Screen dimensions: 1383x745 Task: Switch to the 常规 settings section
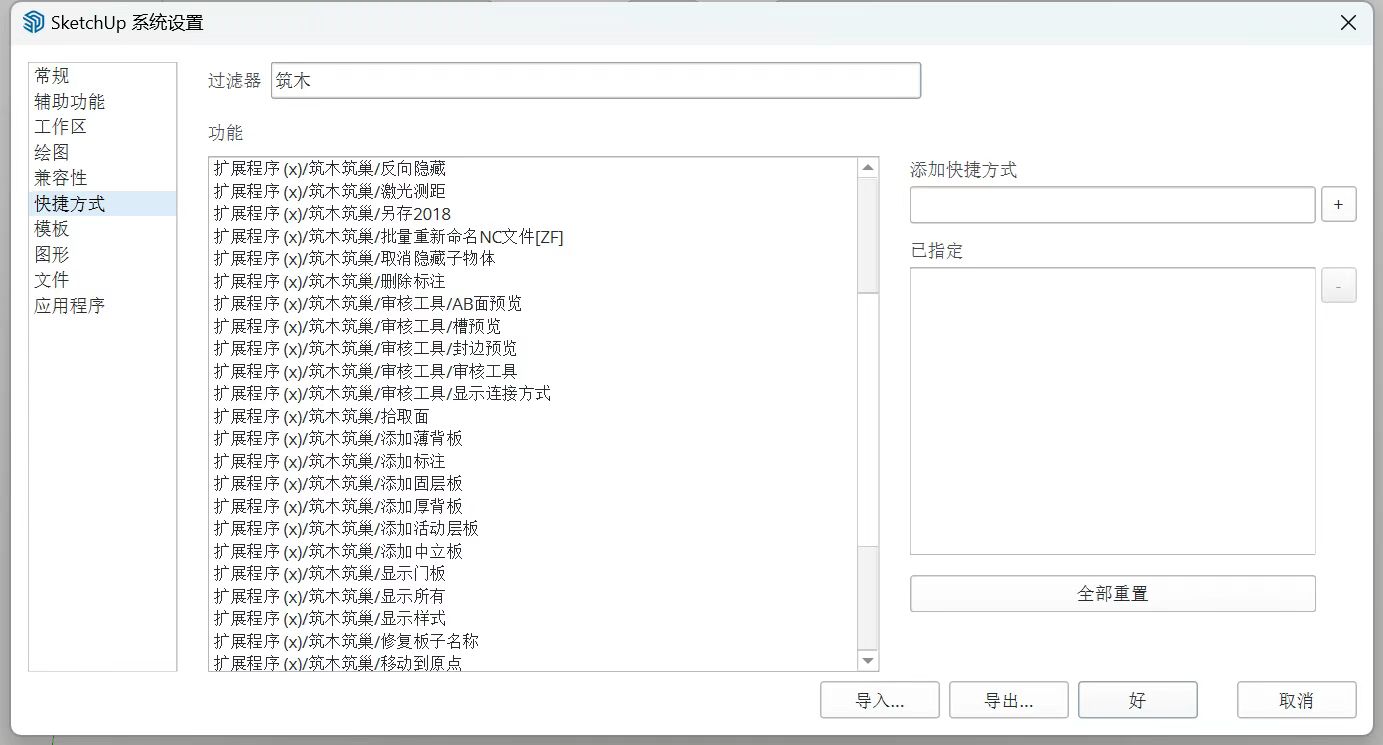point(53,75)
